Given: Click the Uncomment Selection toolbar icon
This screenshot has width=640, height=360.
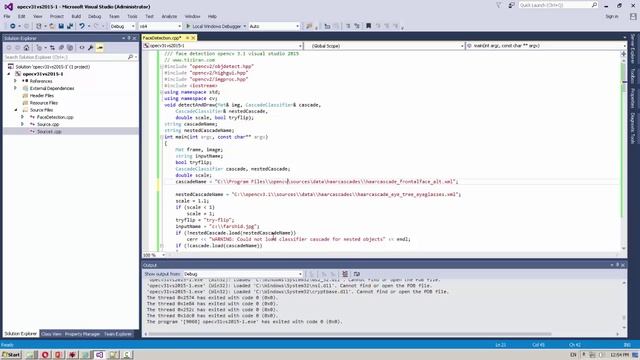Looking at the screenshot, I should 357,26.
